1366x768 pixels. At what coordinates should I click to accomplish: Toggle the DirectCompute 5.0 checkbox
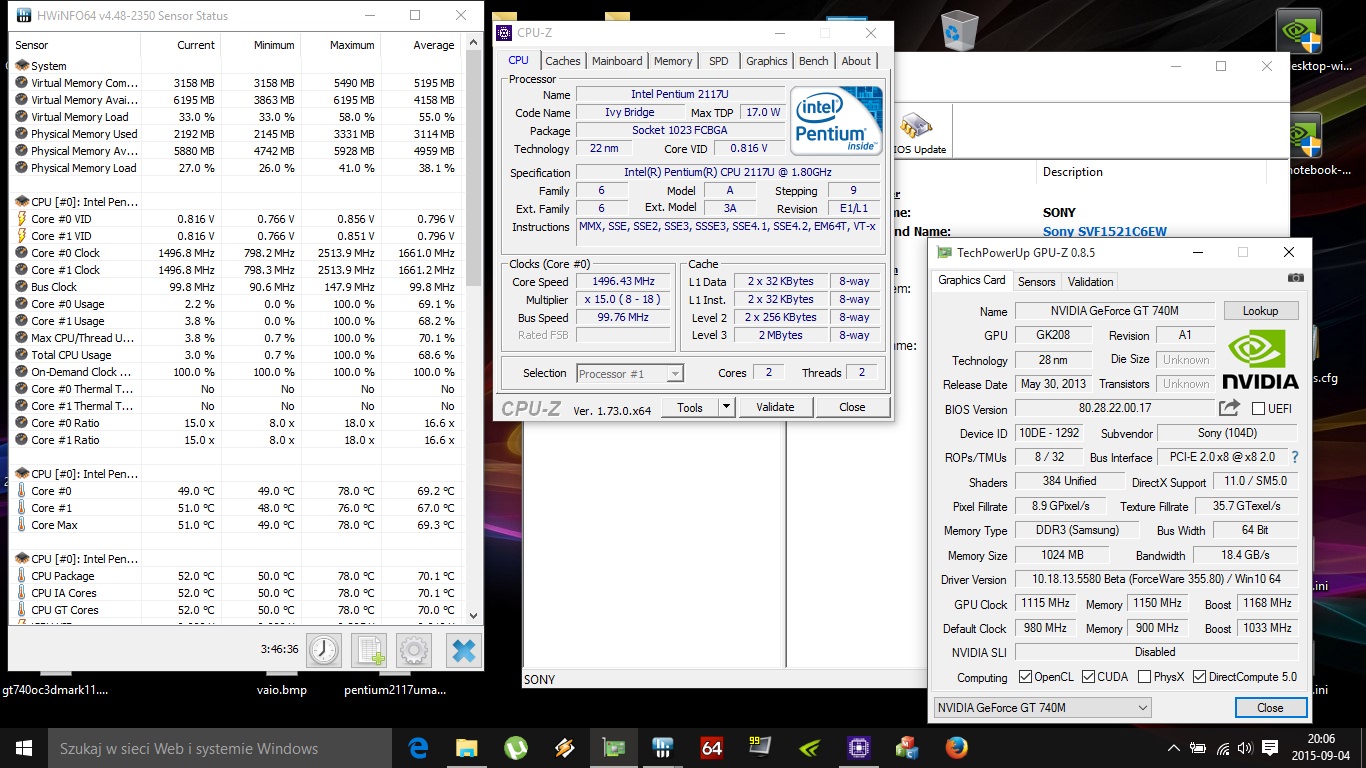[1199, 677]
